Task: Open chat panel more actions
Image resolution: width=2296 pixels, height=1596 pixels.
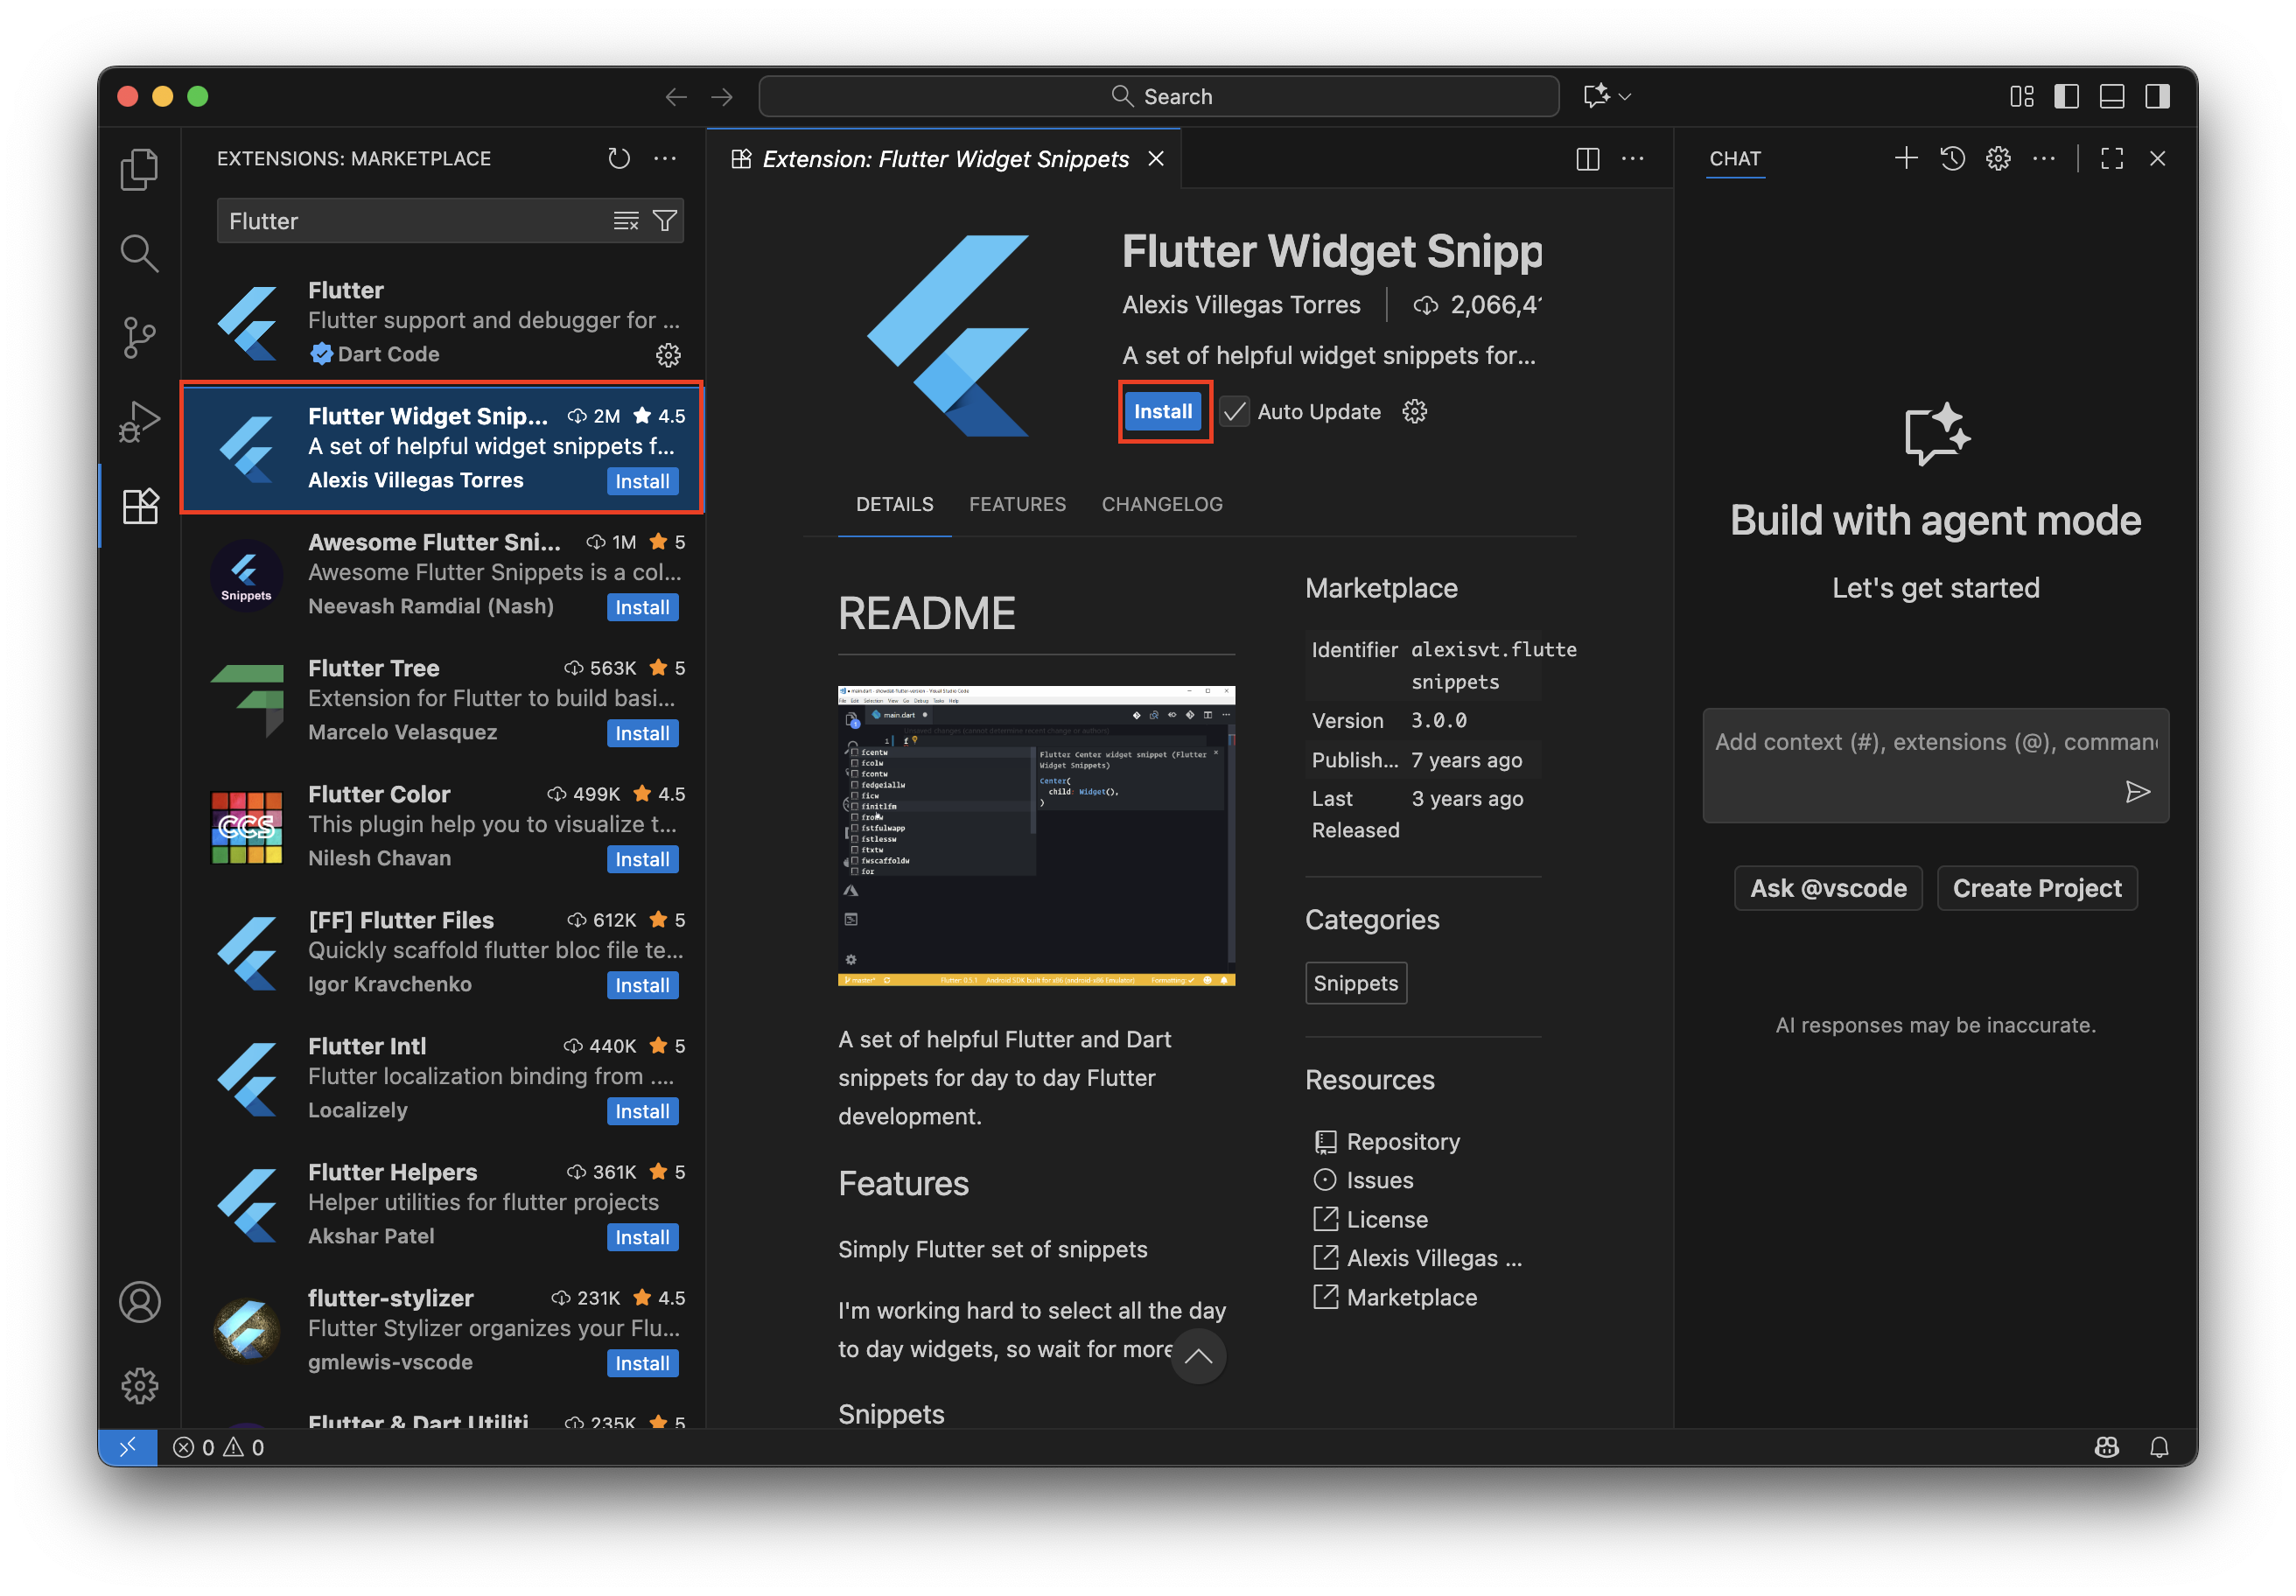Action: (x=2044, y=158)
